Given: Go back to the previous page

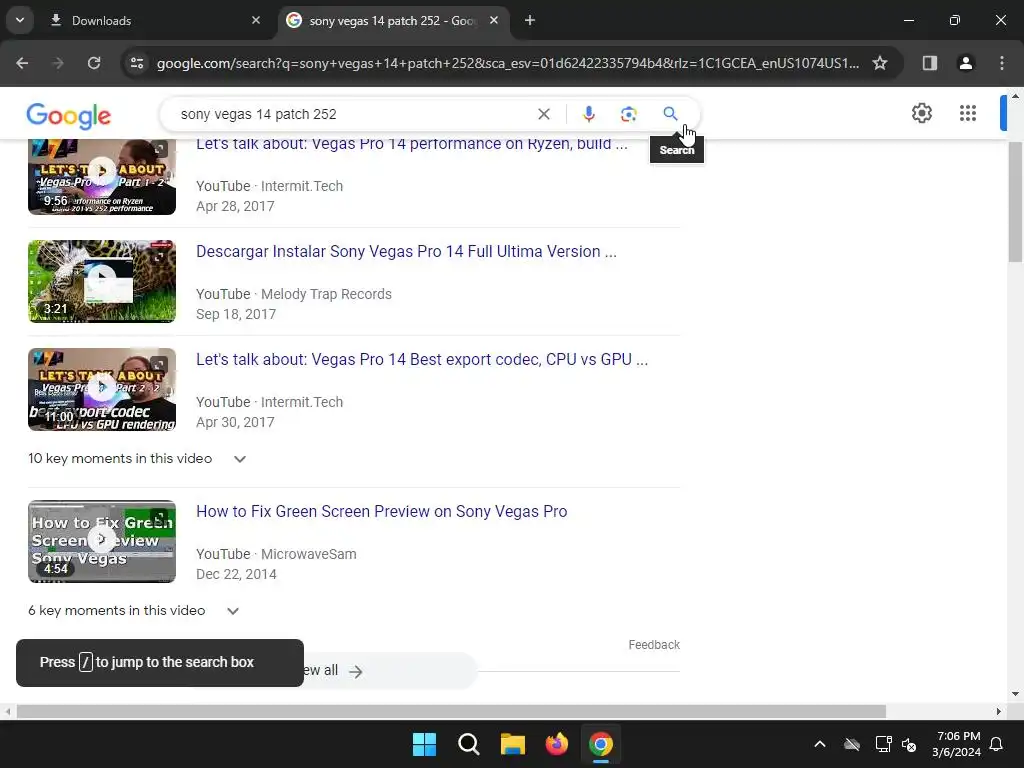Looking at the screenshot, I should (22, 63).
